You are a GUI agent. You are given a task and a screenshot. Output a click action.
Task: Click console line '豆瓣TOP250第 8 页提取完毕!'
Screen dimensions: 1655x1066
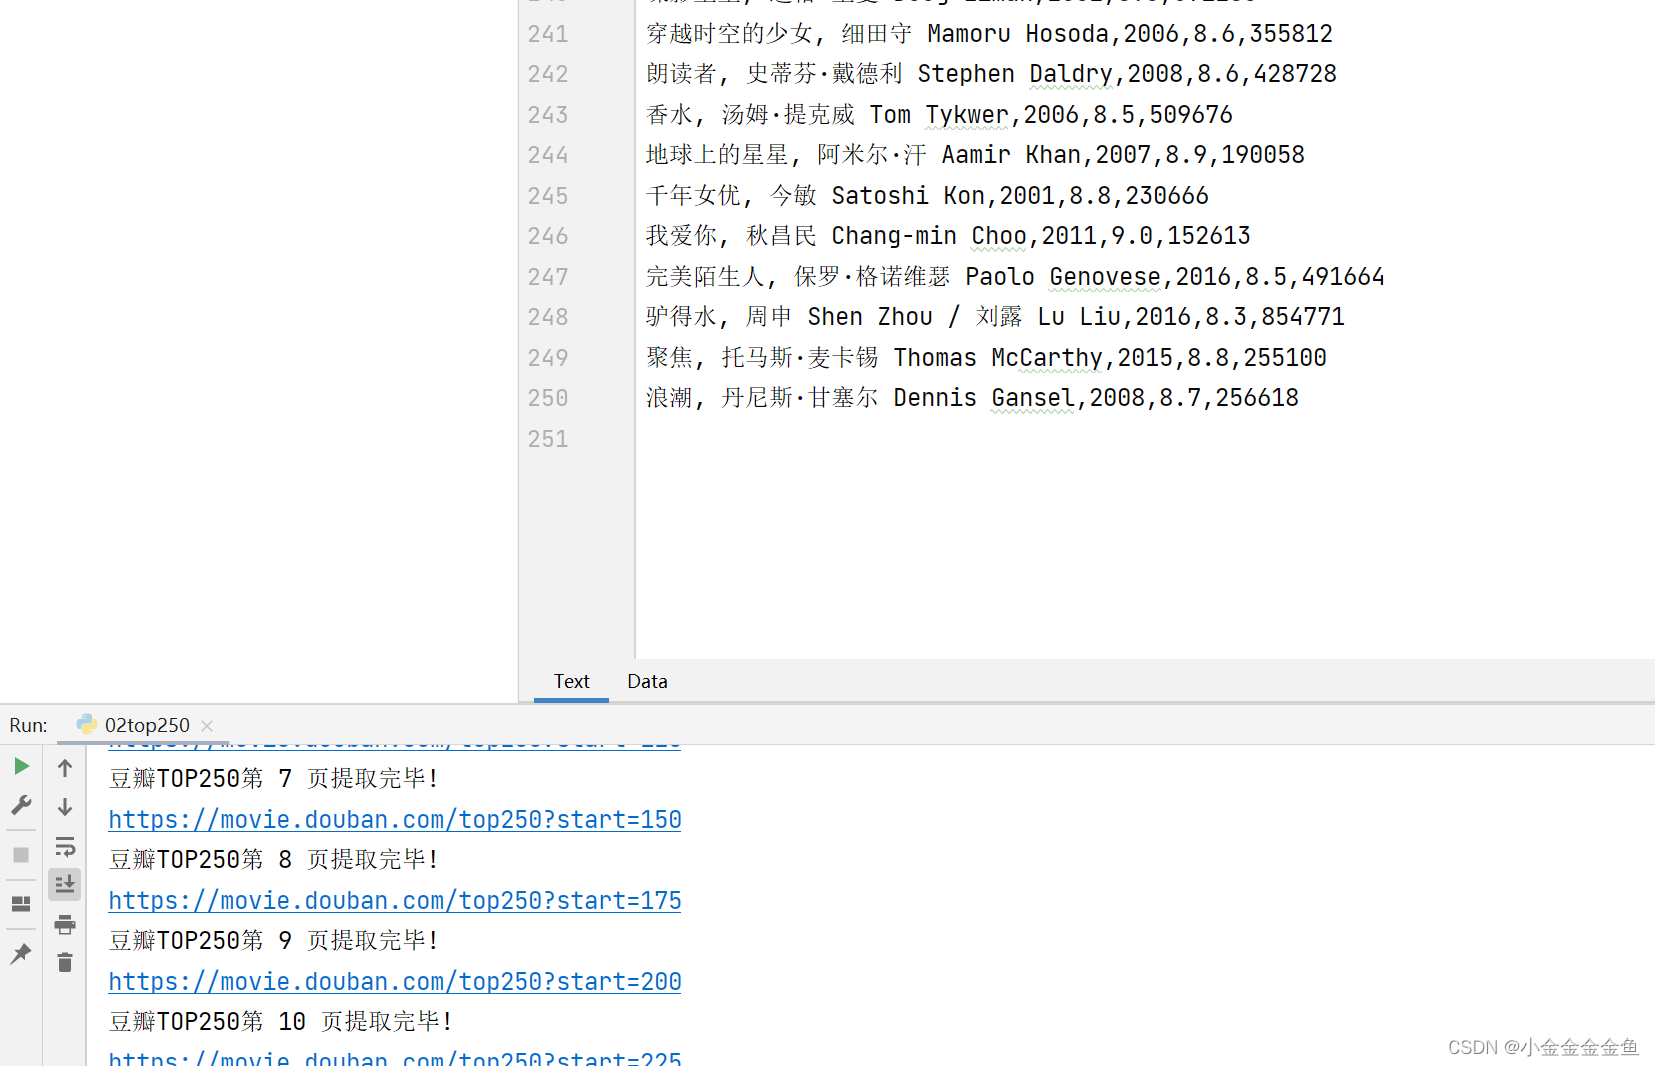point(274,860)
